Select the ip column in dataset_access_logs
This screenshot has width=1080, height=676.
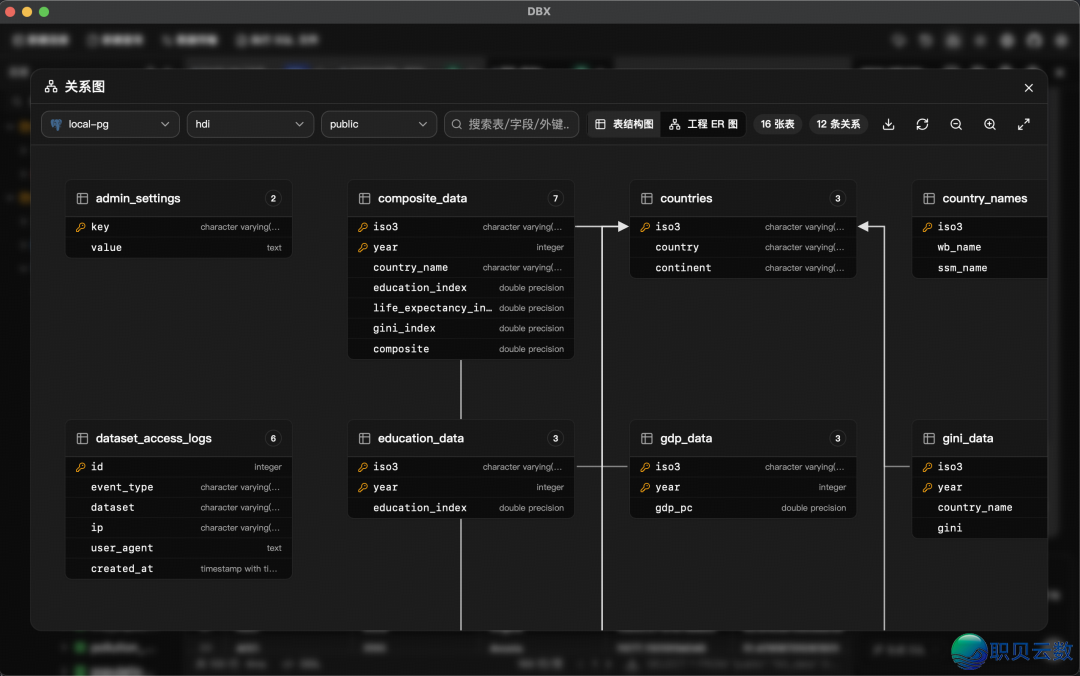[179, 528]
